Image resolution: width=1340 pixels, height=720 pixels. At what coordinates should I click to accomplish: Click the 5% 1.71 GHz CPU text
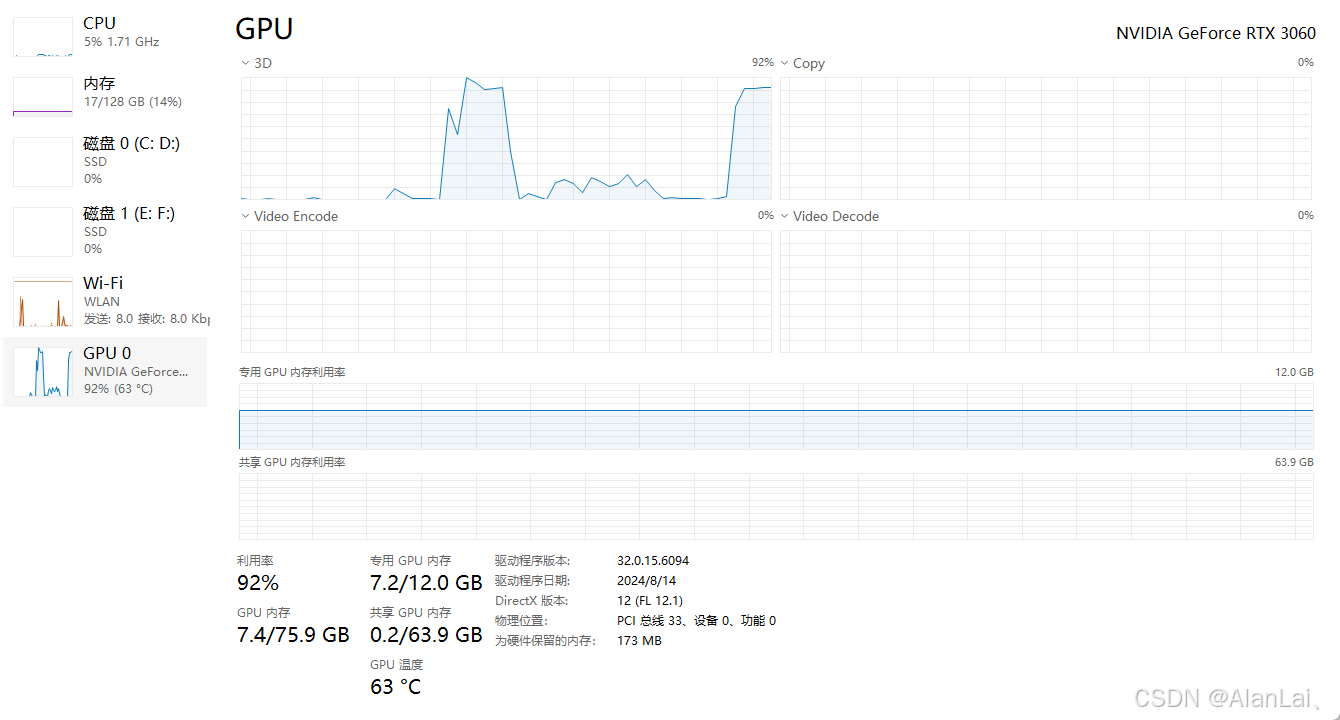tap(121, 42)
